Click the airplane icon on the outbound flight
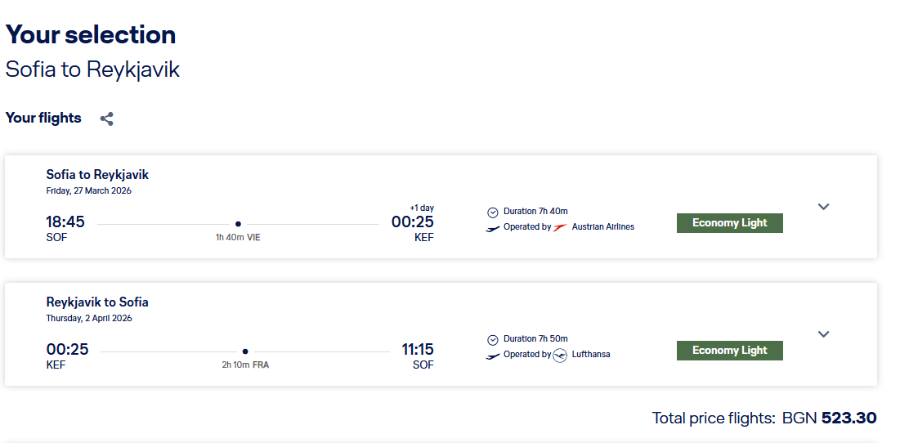 pos(492,228)
